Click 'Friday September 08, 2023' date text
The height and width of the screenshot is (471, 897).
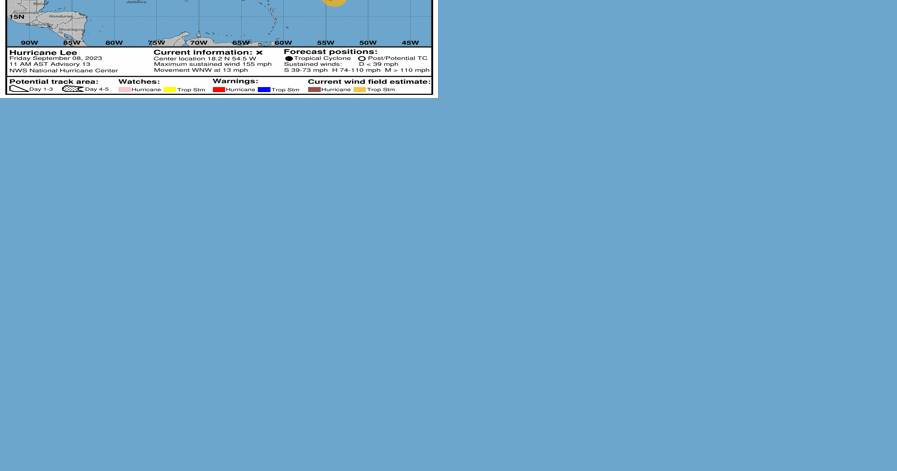pos(55,58)
